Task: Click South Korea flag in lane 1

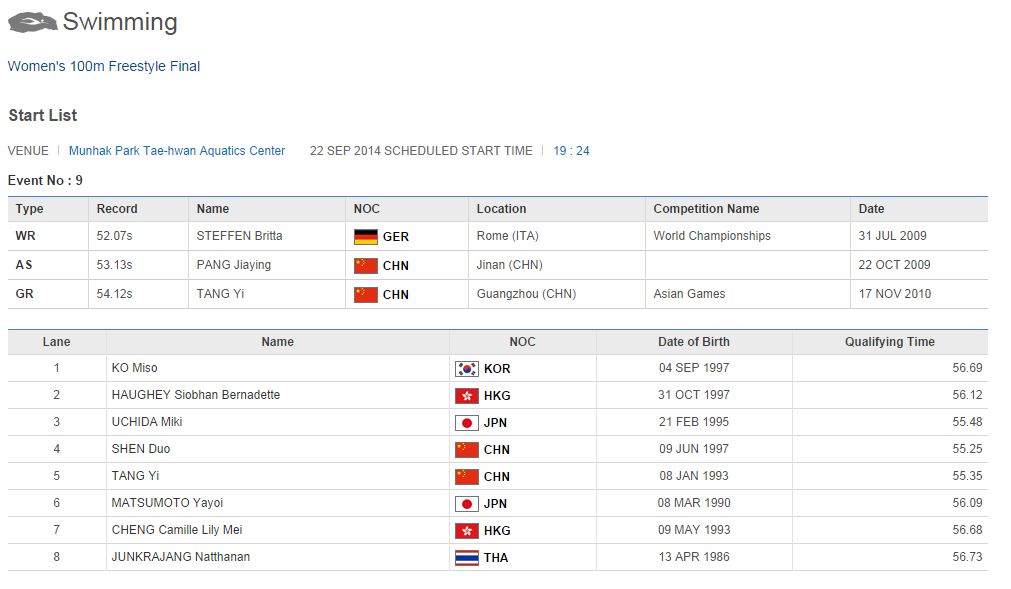Action: pos(466,369)
